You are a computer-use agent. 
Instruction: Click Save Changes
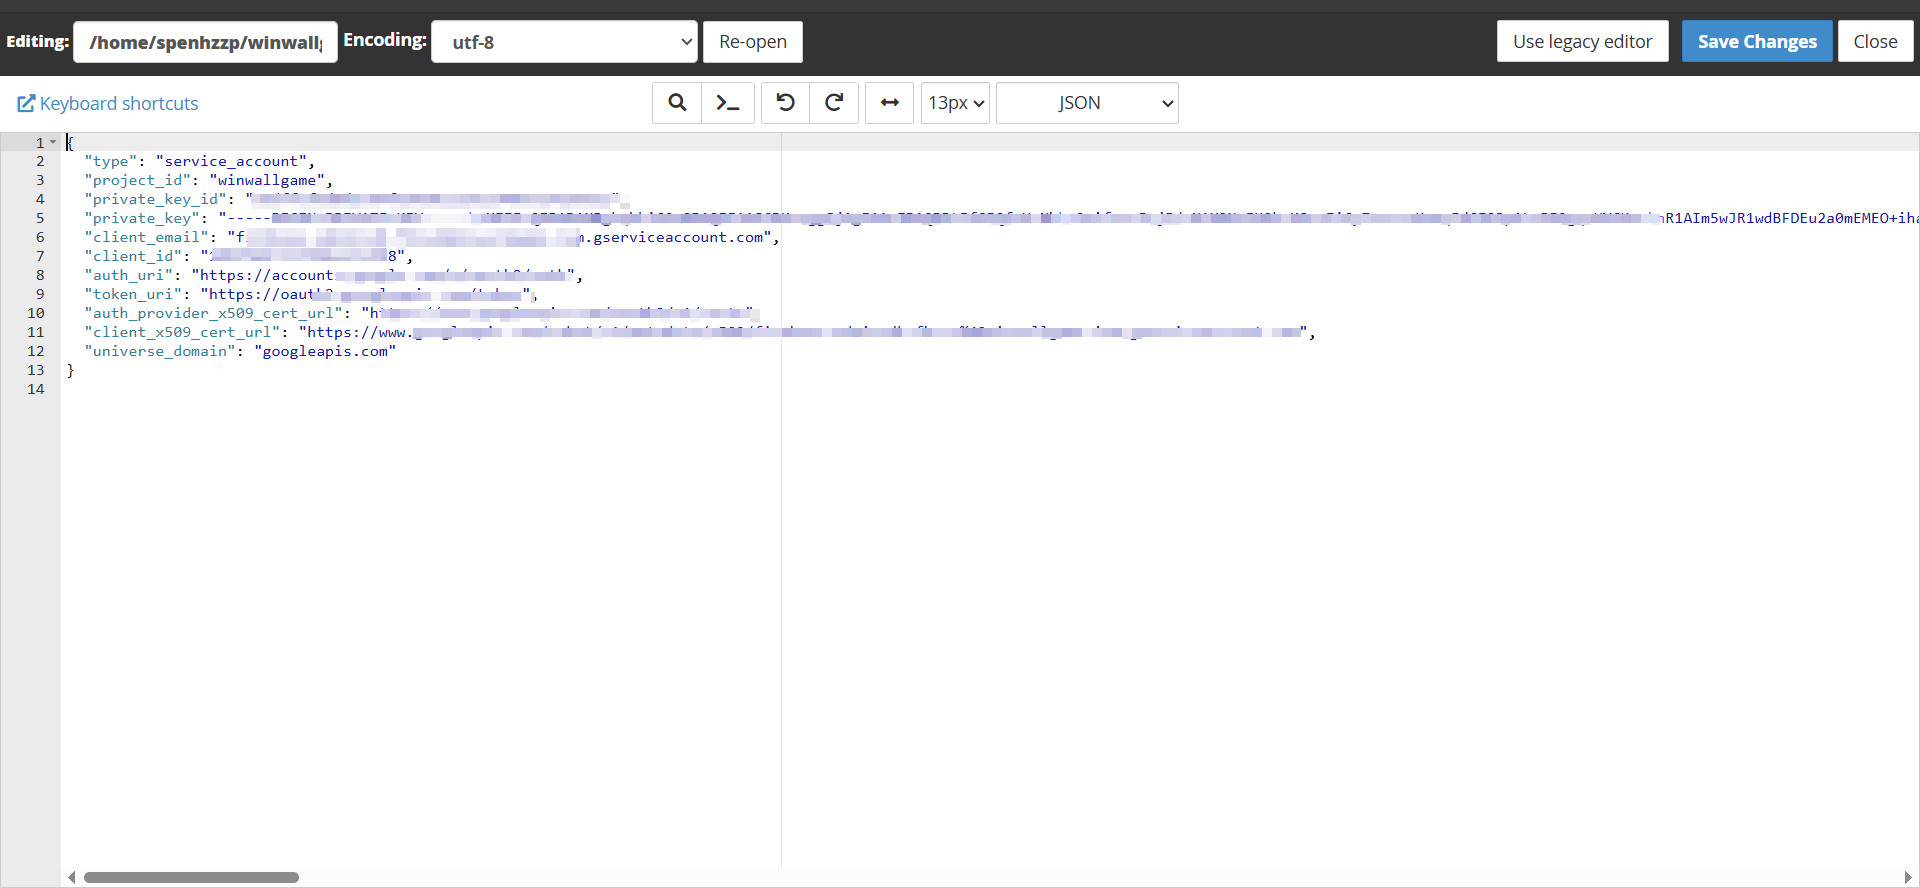pyautogui.click(x=1757, y=42)
